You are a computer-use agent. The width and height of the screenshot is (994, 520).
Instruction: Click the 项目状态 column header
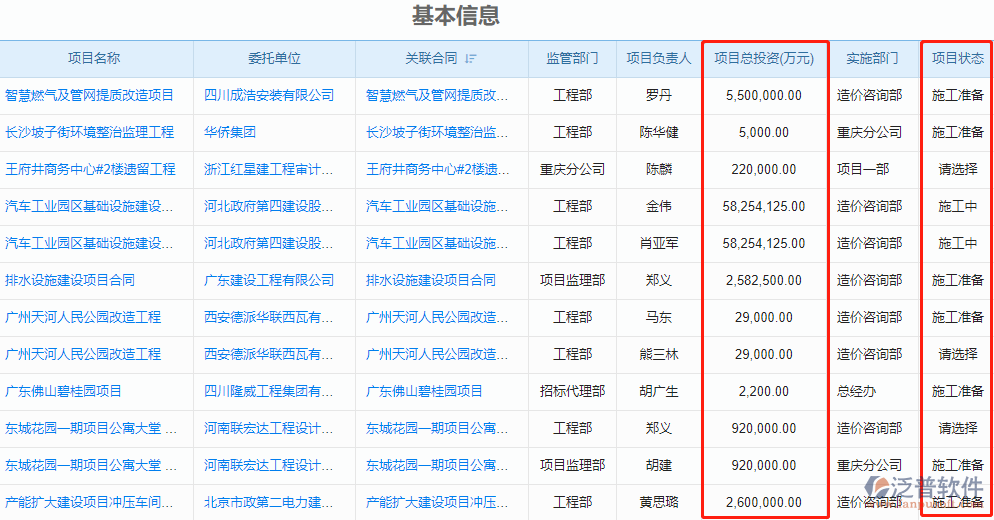[958, 58]
